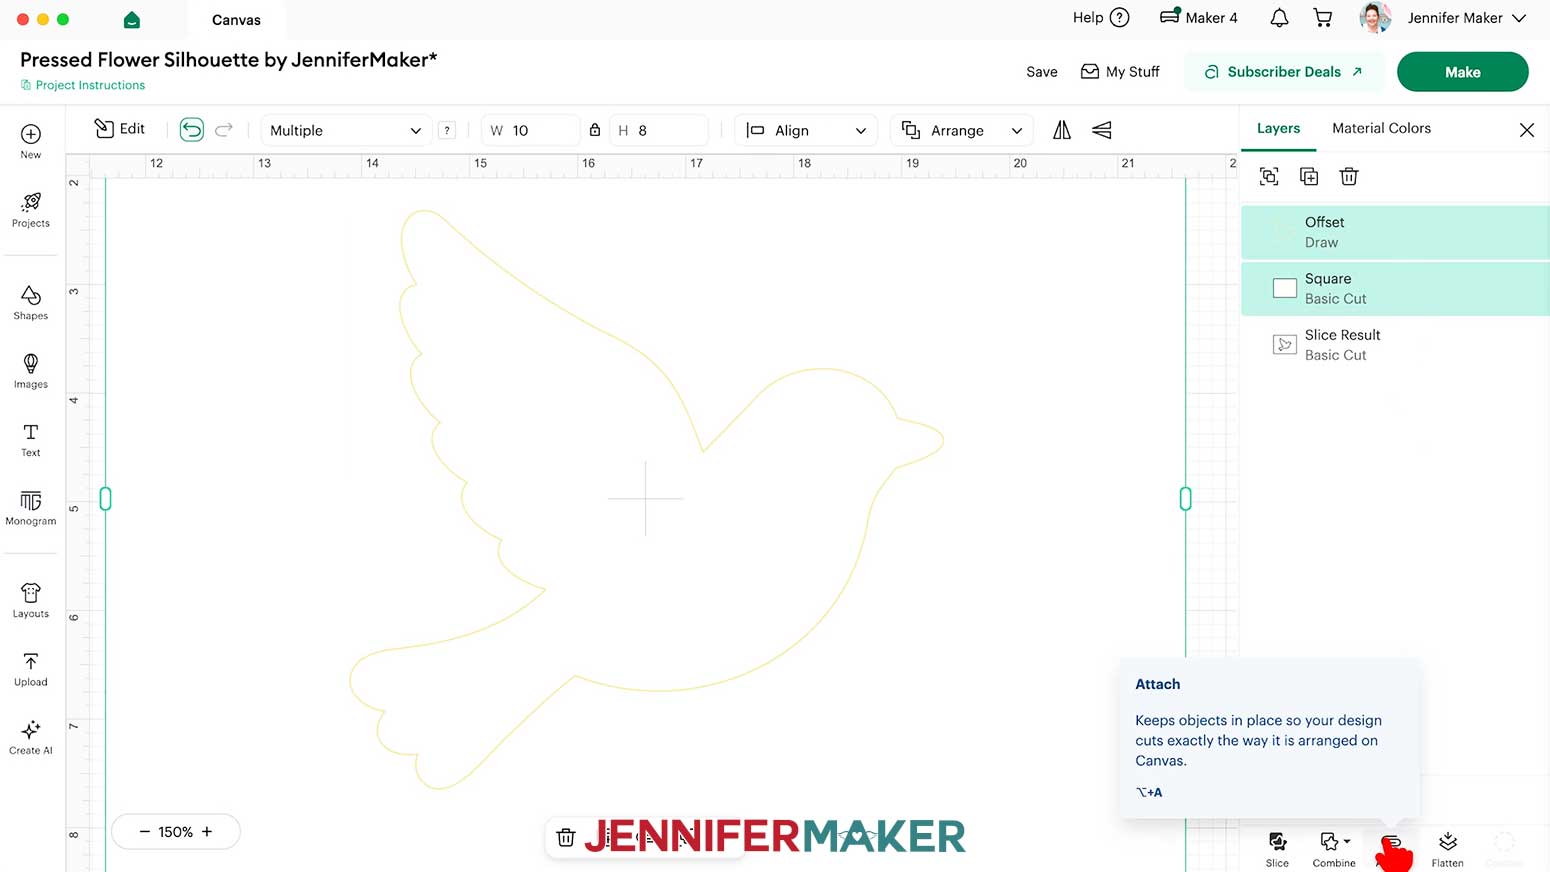Zoom out with the minus button
This screenshot has height=872, width=1550.
(144, 832)
